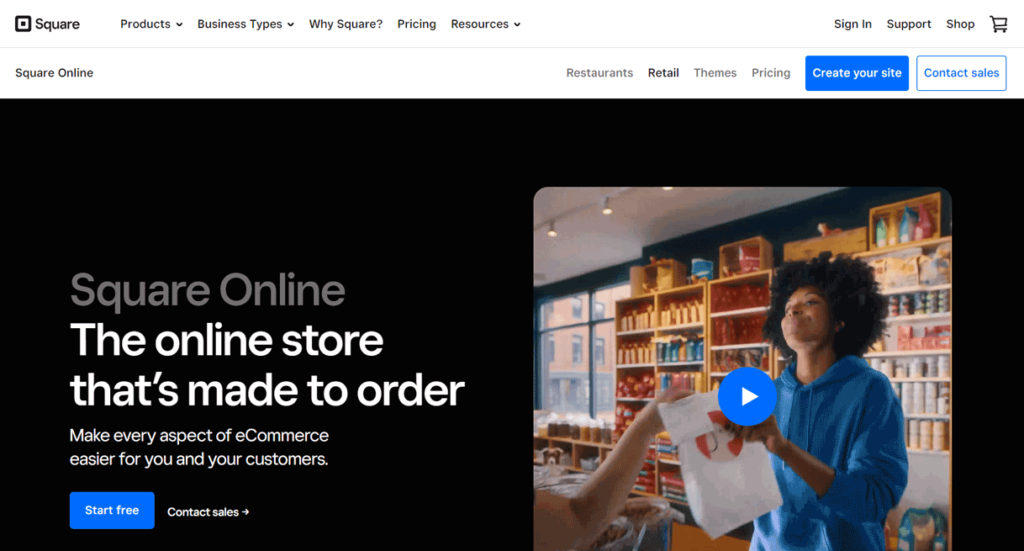The height and width of the screenshot is (551, 1024).
Task: Go to Pricing in top navigation
Action: pyautogui.click(x=417, y=24)
